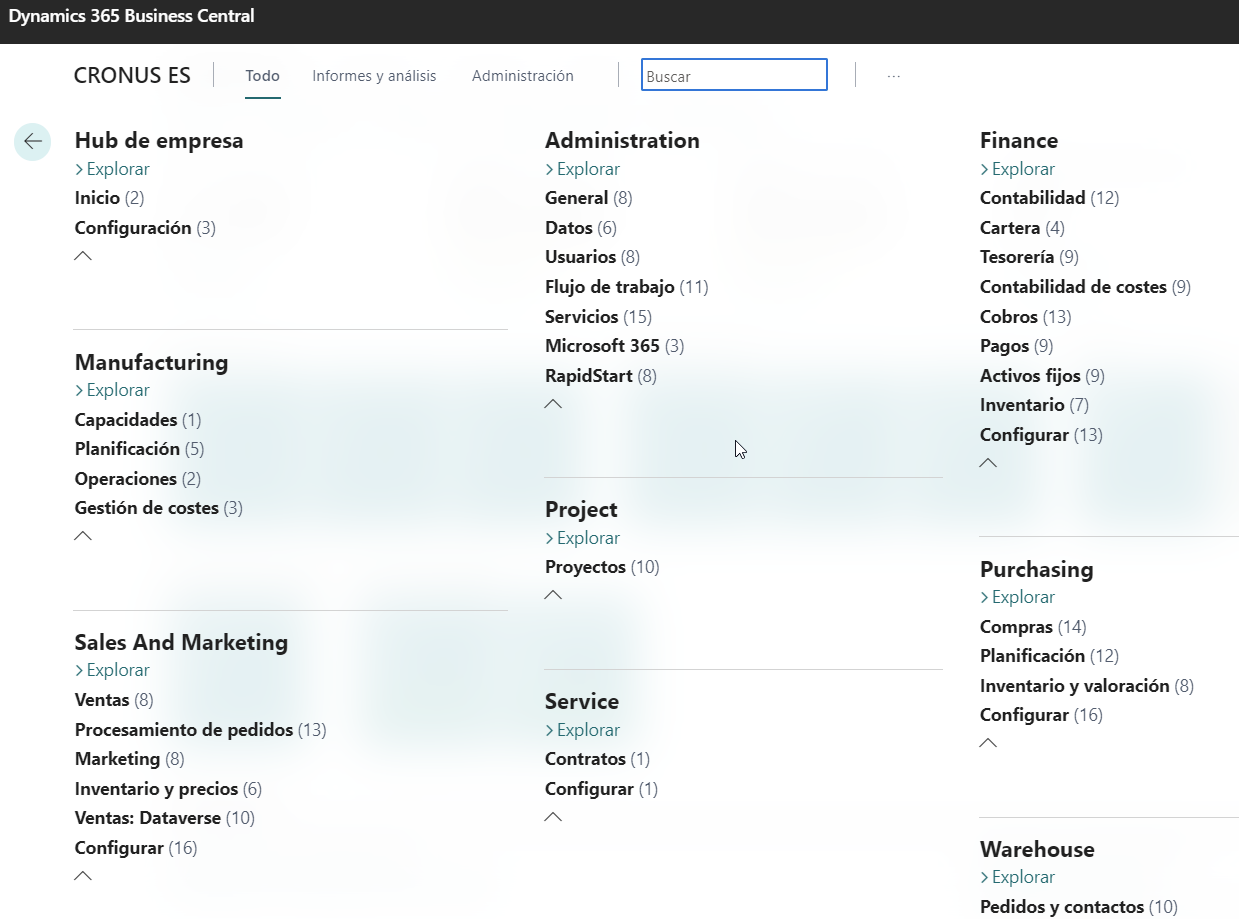Open Configurar (16) under Sales And Marketing
The width and height of the screenshot is (1239, 919).
click(136, 848)
